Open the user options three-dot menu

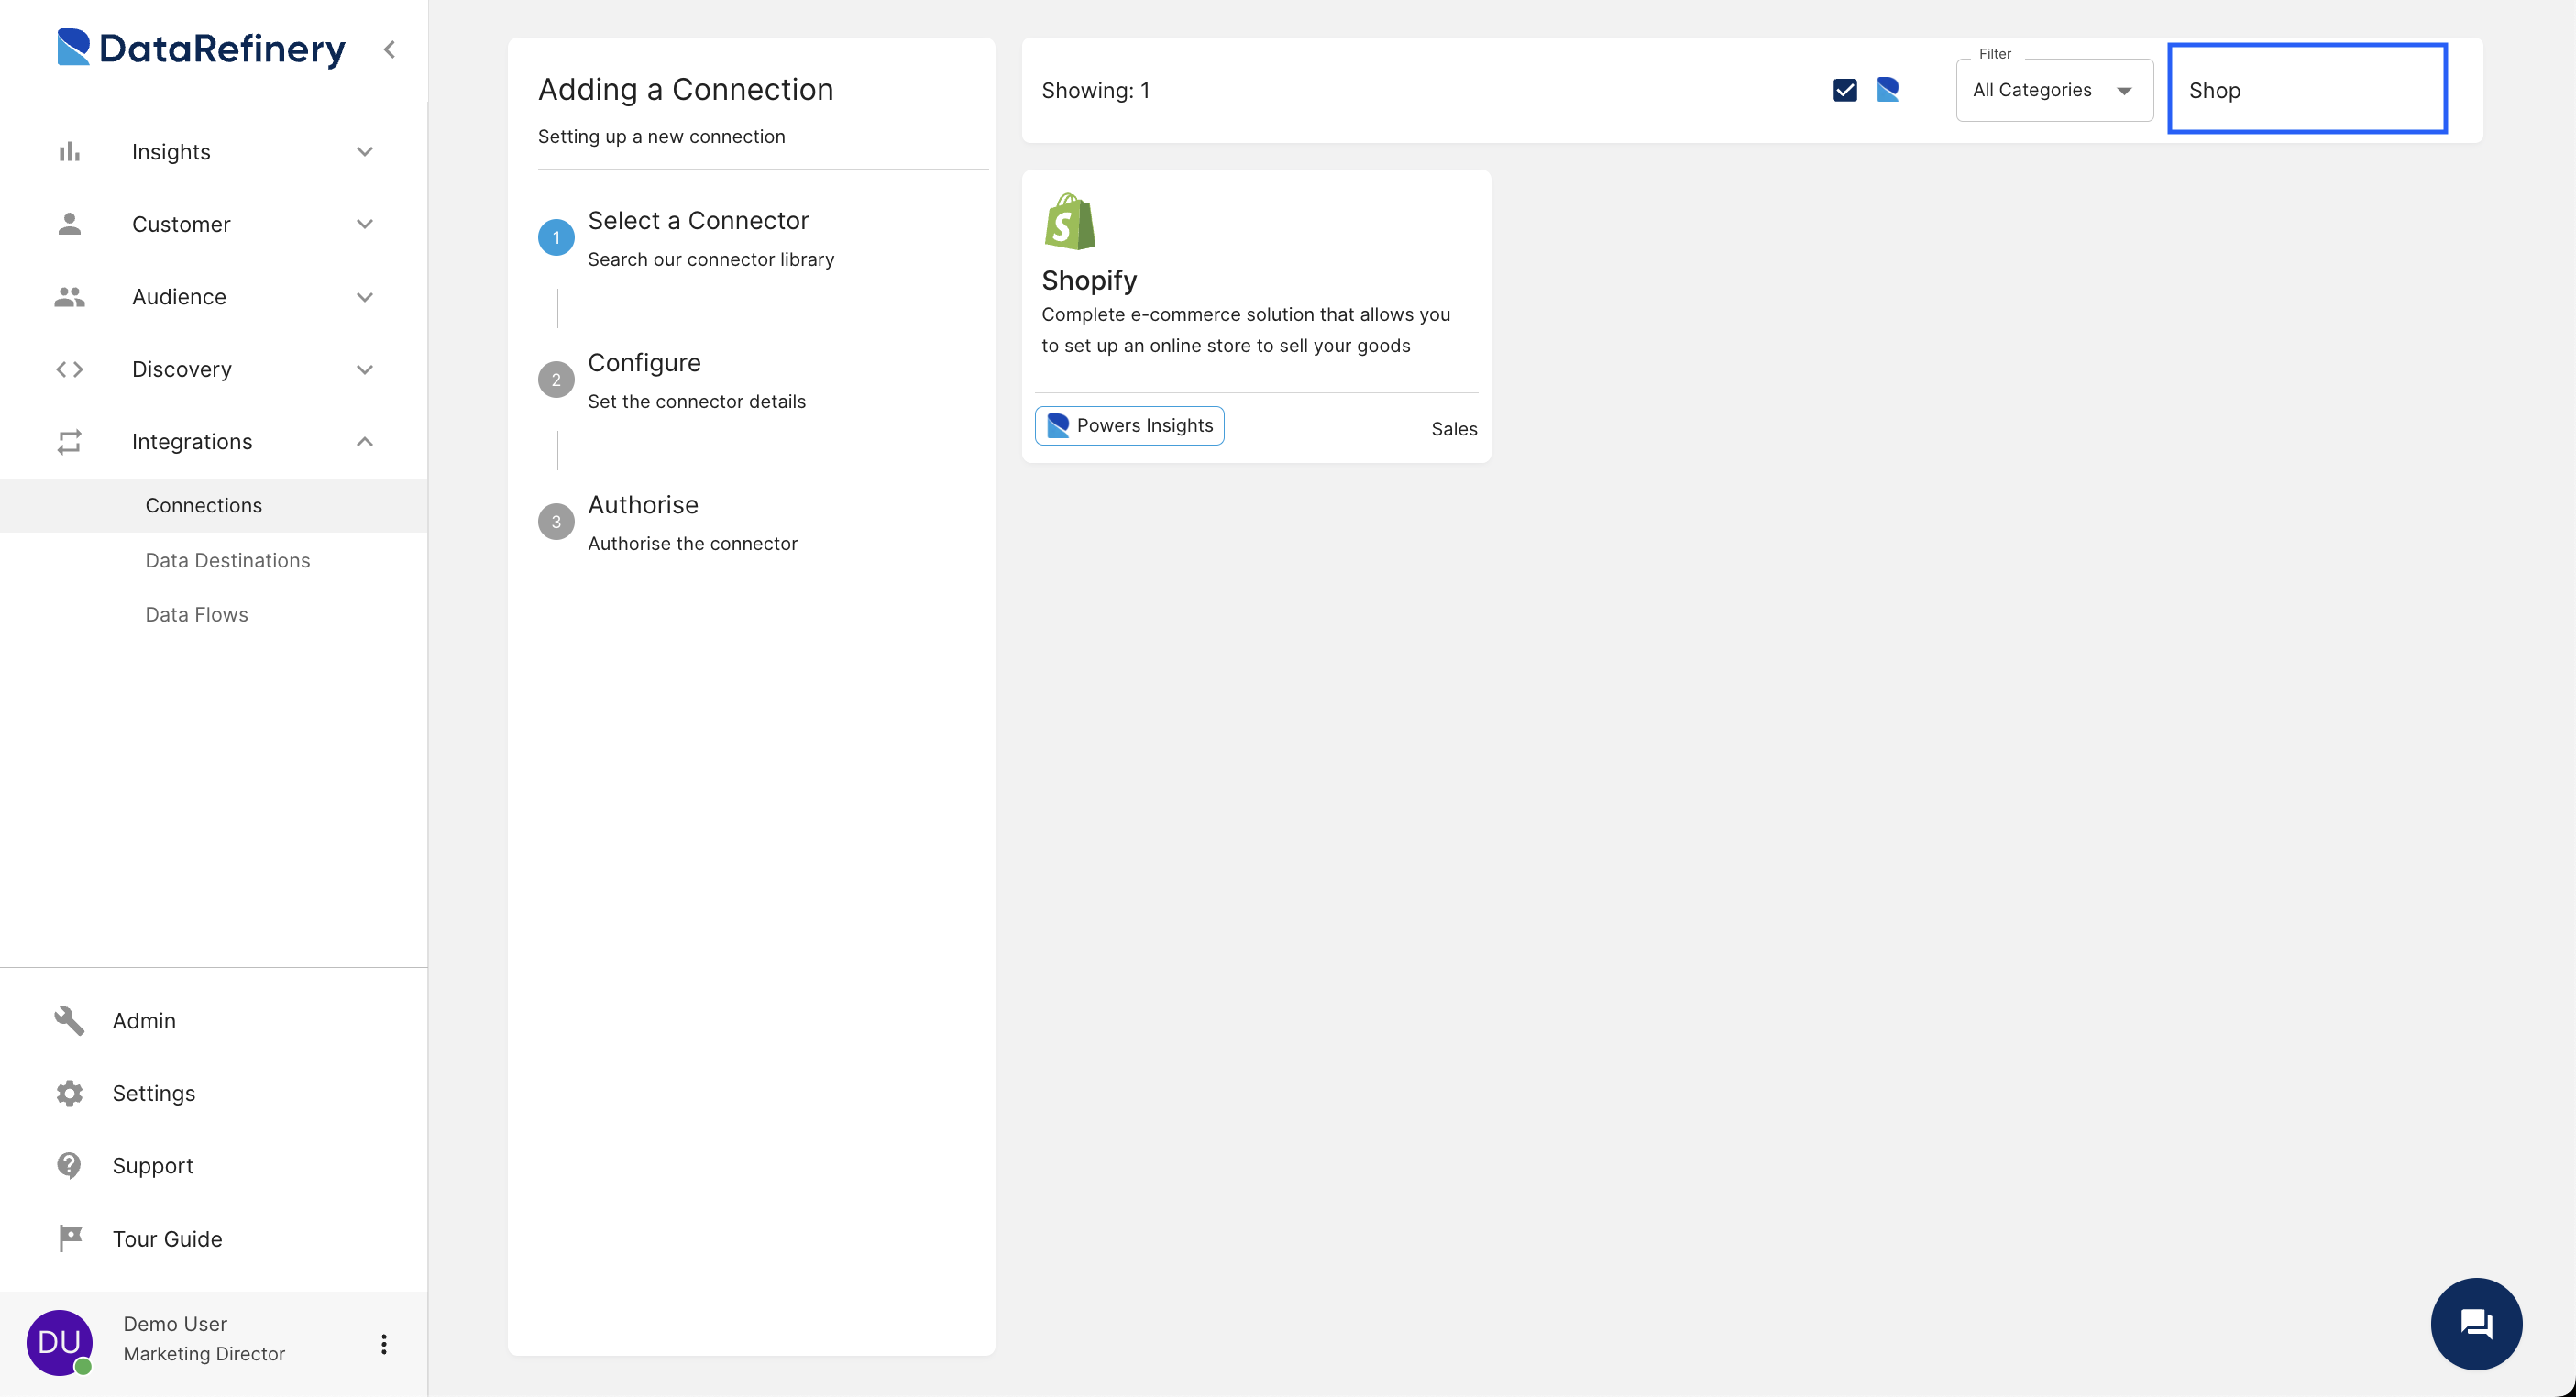384,1344
